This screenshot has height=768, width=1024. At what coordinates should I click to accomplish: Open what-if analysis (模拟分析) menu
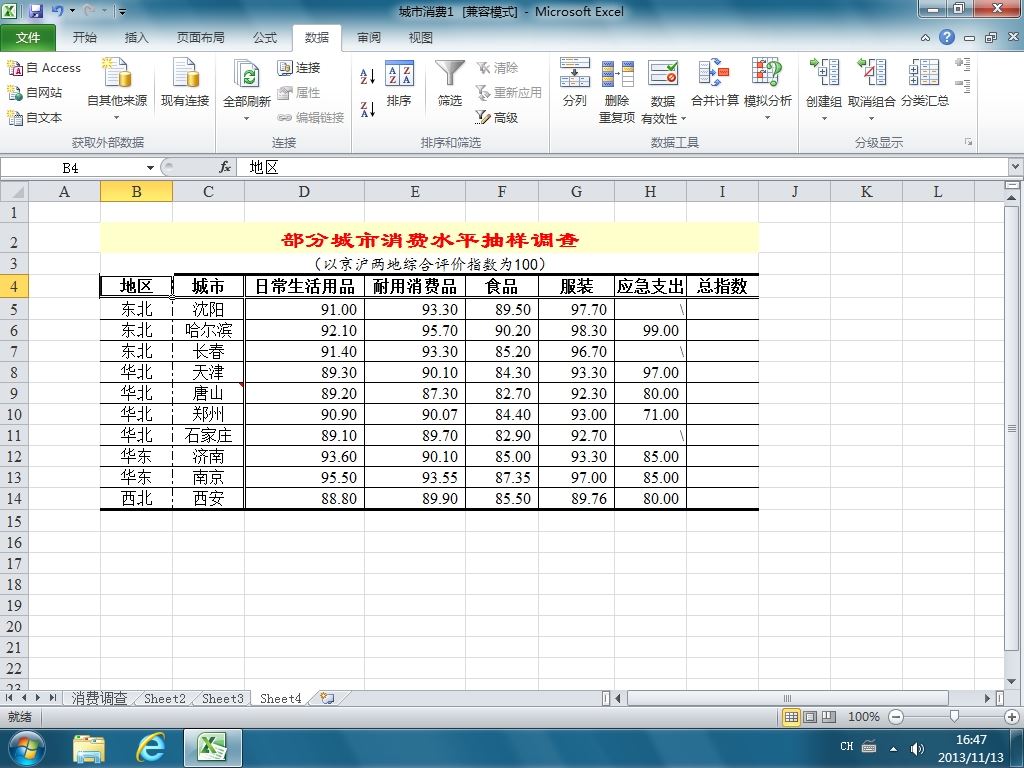coord(767,89)
